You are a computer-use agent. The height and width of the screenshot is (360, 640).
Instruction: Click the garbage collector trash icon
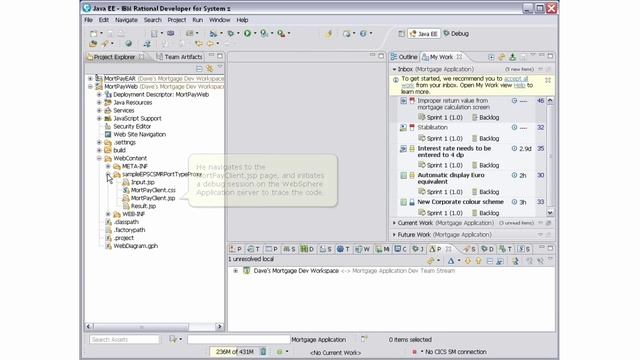click(263, 351)
